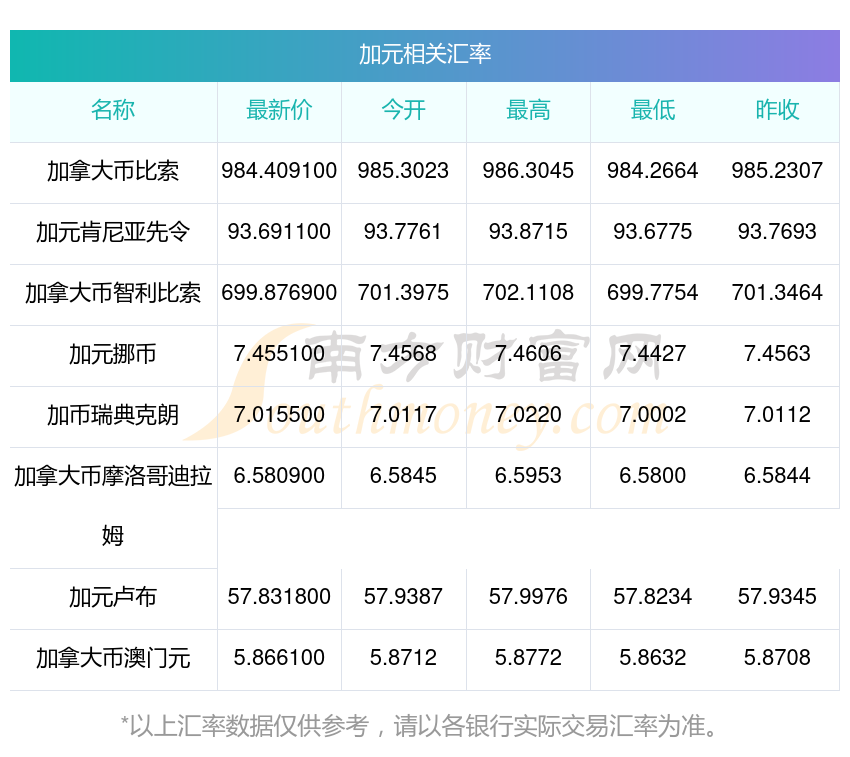Click opening value 985.3023
The image size is (850, 757).
(x=403, y=171)
